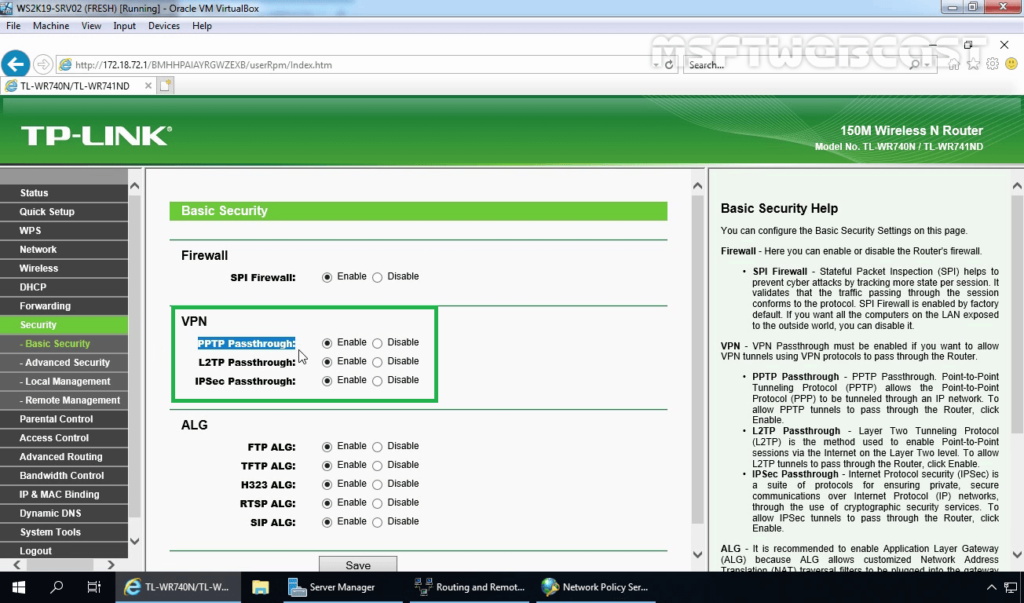The width and height of the screenshot is (1024, 603).
Task: Open the VirtualBox File menu
Action: point(13,26)
